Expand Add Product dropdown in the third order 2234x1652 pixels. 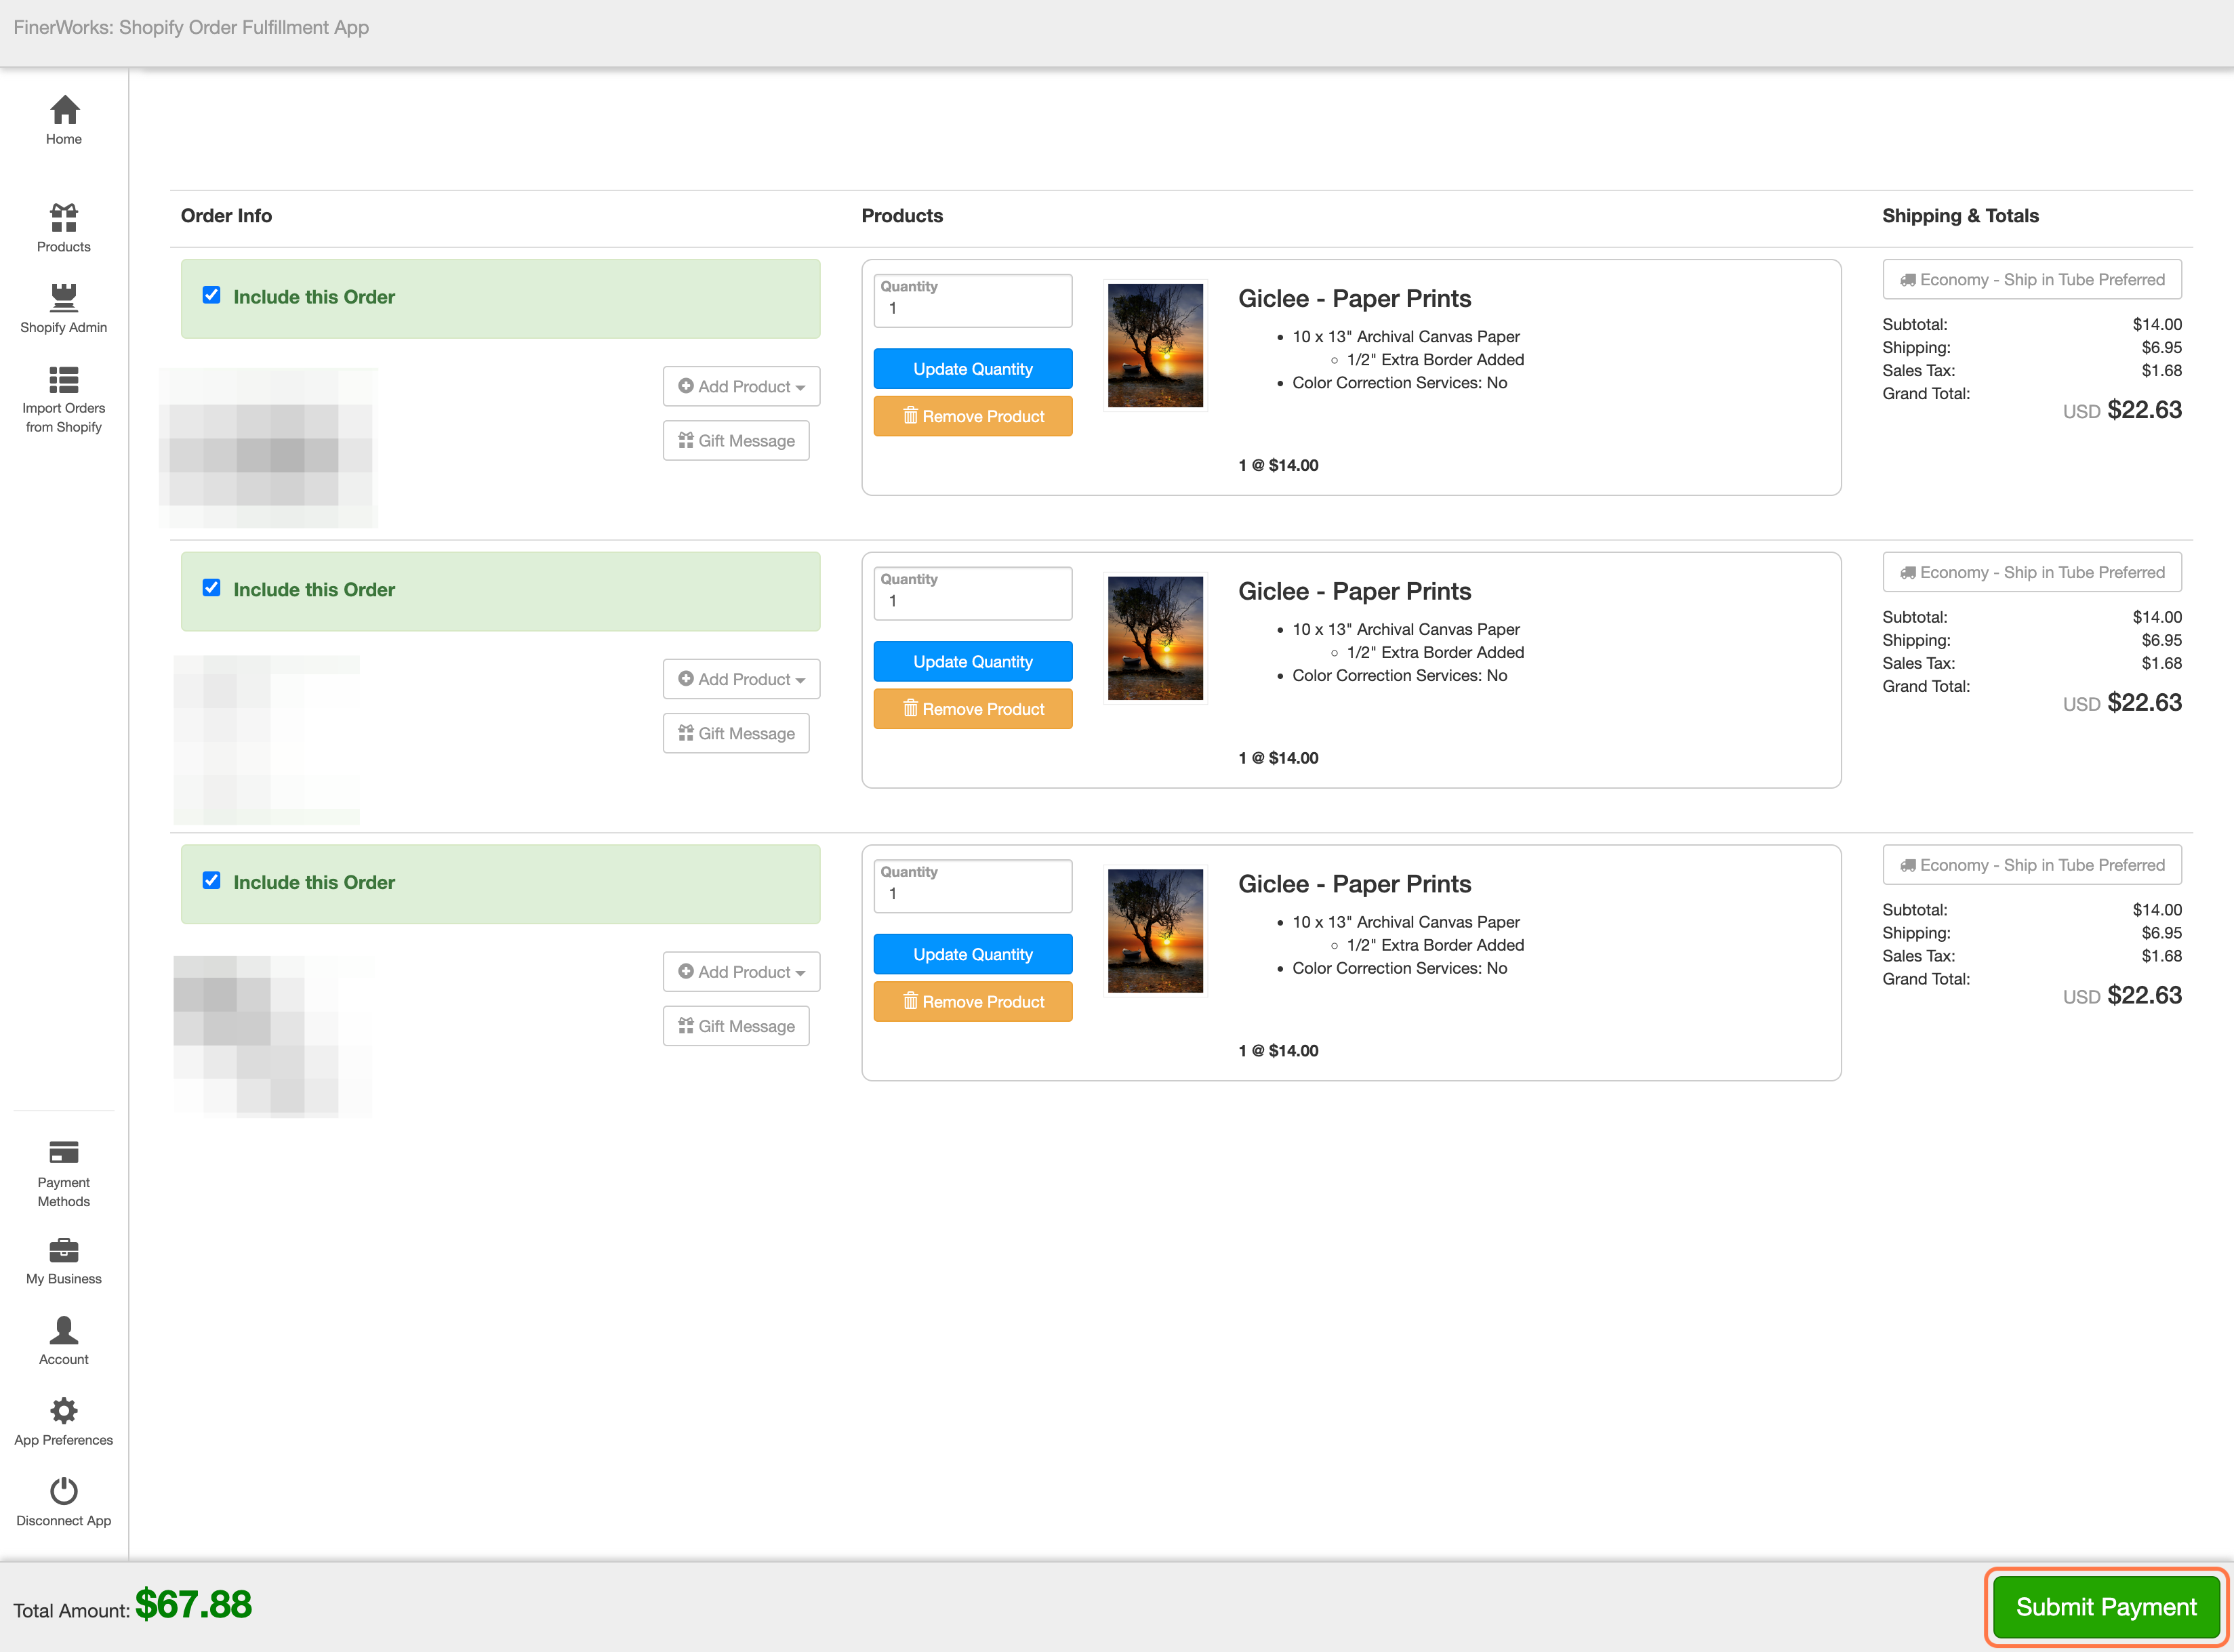coord(741,972)
